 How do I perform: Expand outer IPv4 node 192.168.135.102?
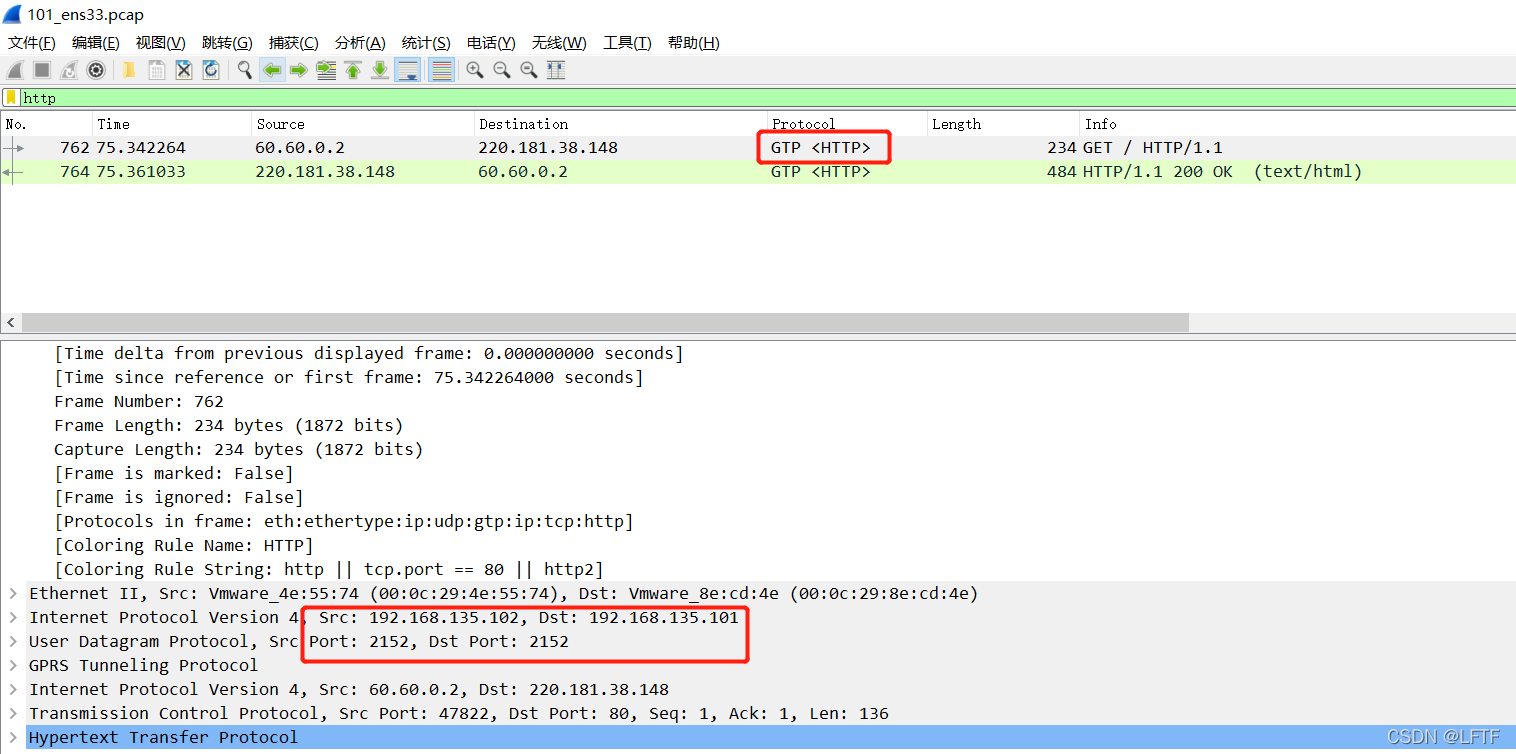click(13, 617)
